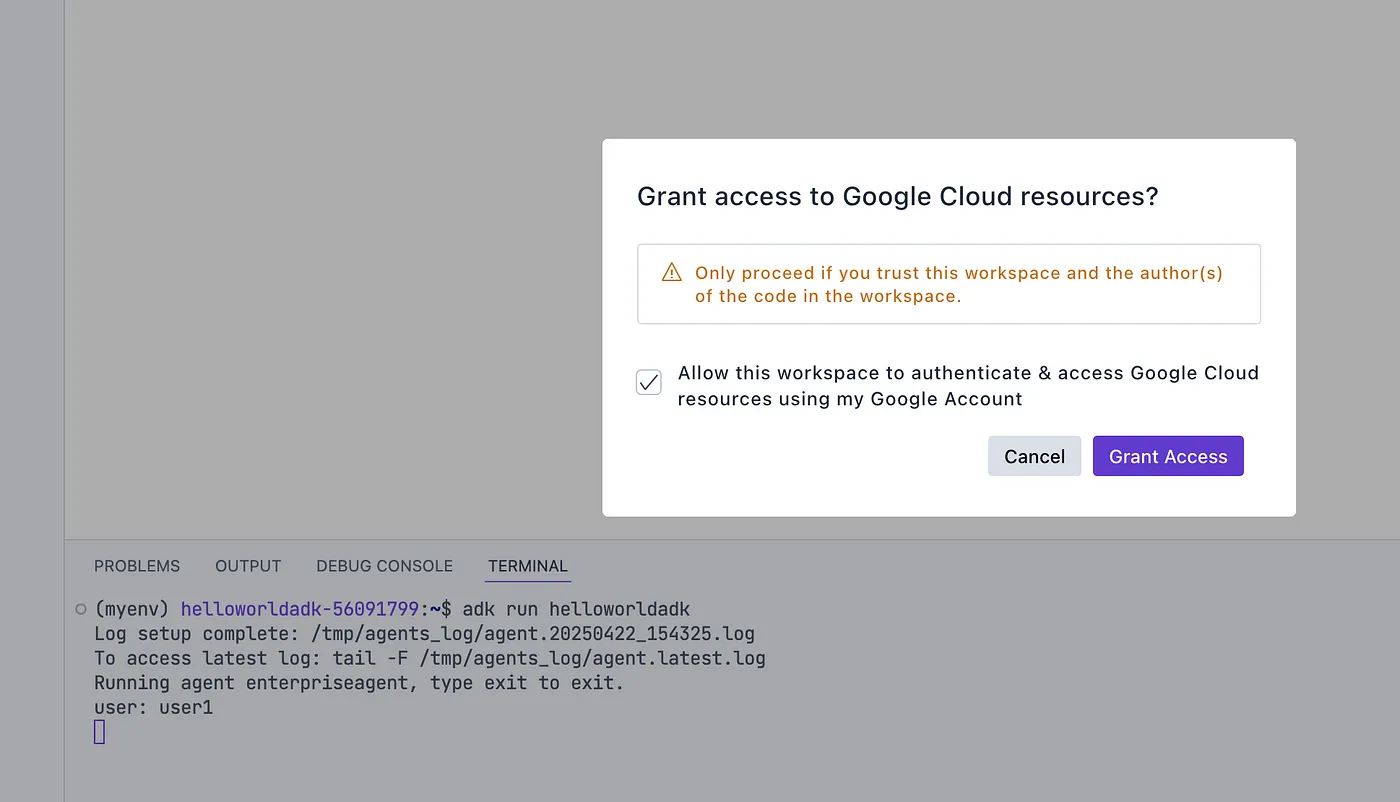Open the OUTPUT panel tab
The height and width of the screenshot is (802, 1400).
pos(247,566)
